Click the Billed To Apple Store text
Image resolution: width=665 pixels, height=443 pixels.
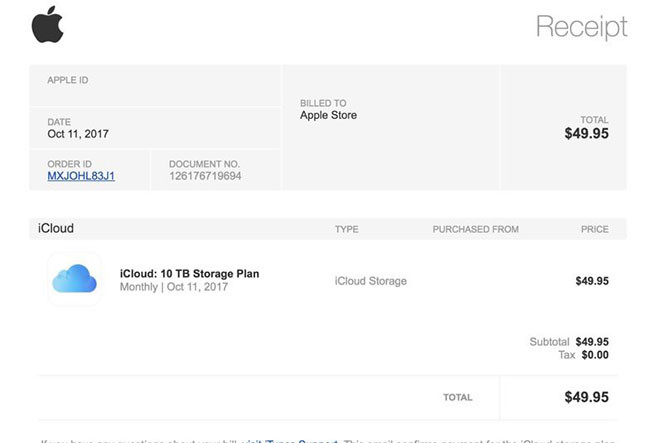click(x=328, y=115)
